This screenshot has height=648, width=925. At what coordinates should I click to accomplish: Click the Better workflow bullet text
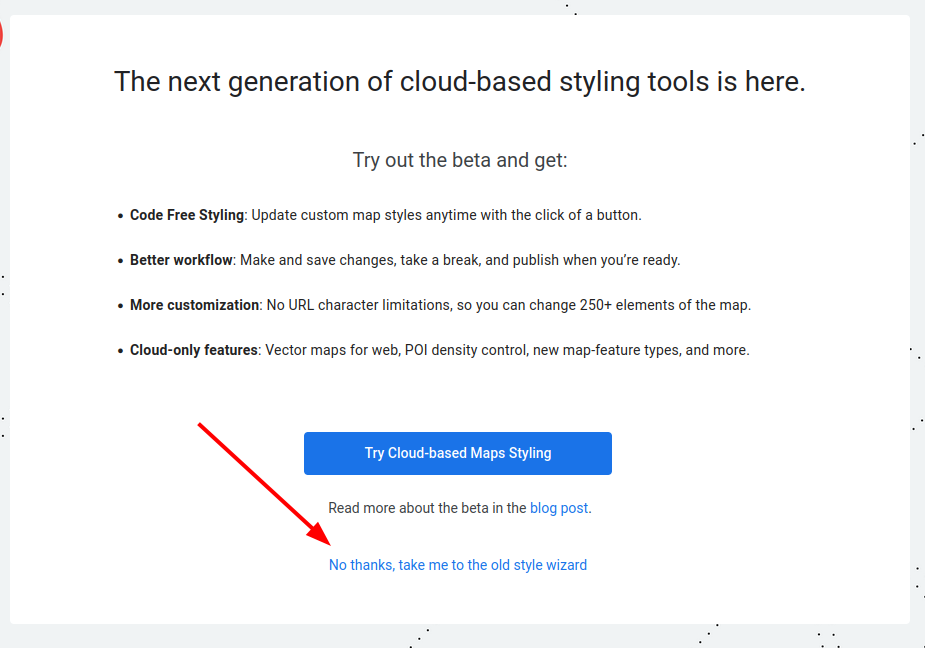(x=405, y=260)
